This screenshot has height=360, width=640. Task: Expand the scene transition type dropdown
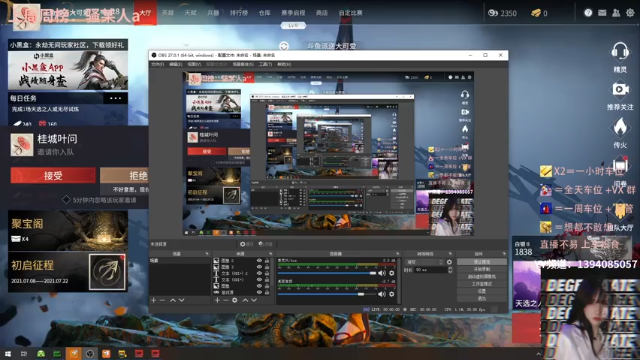(x=424, y=262)
